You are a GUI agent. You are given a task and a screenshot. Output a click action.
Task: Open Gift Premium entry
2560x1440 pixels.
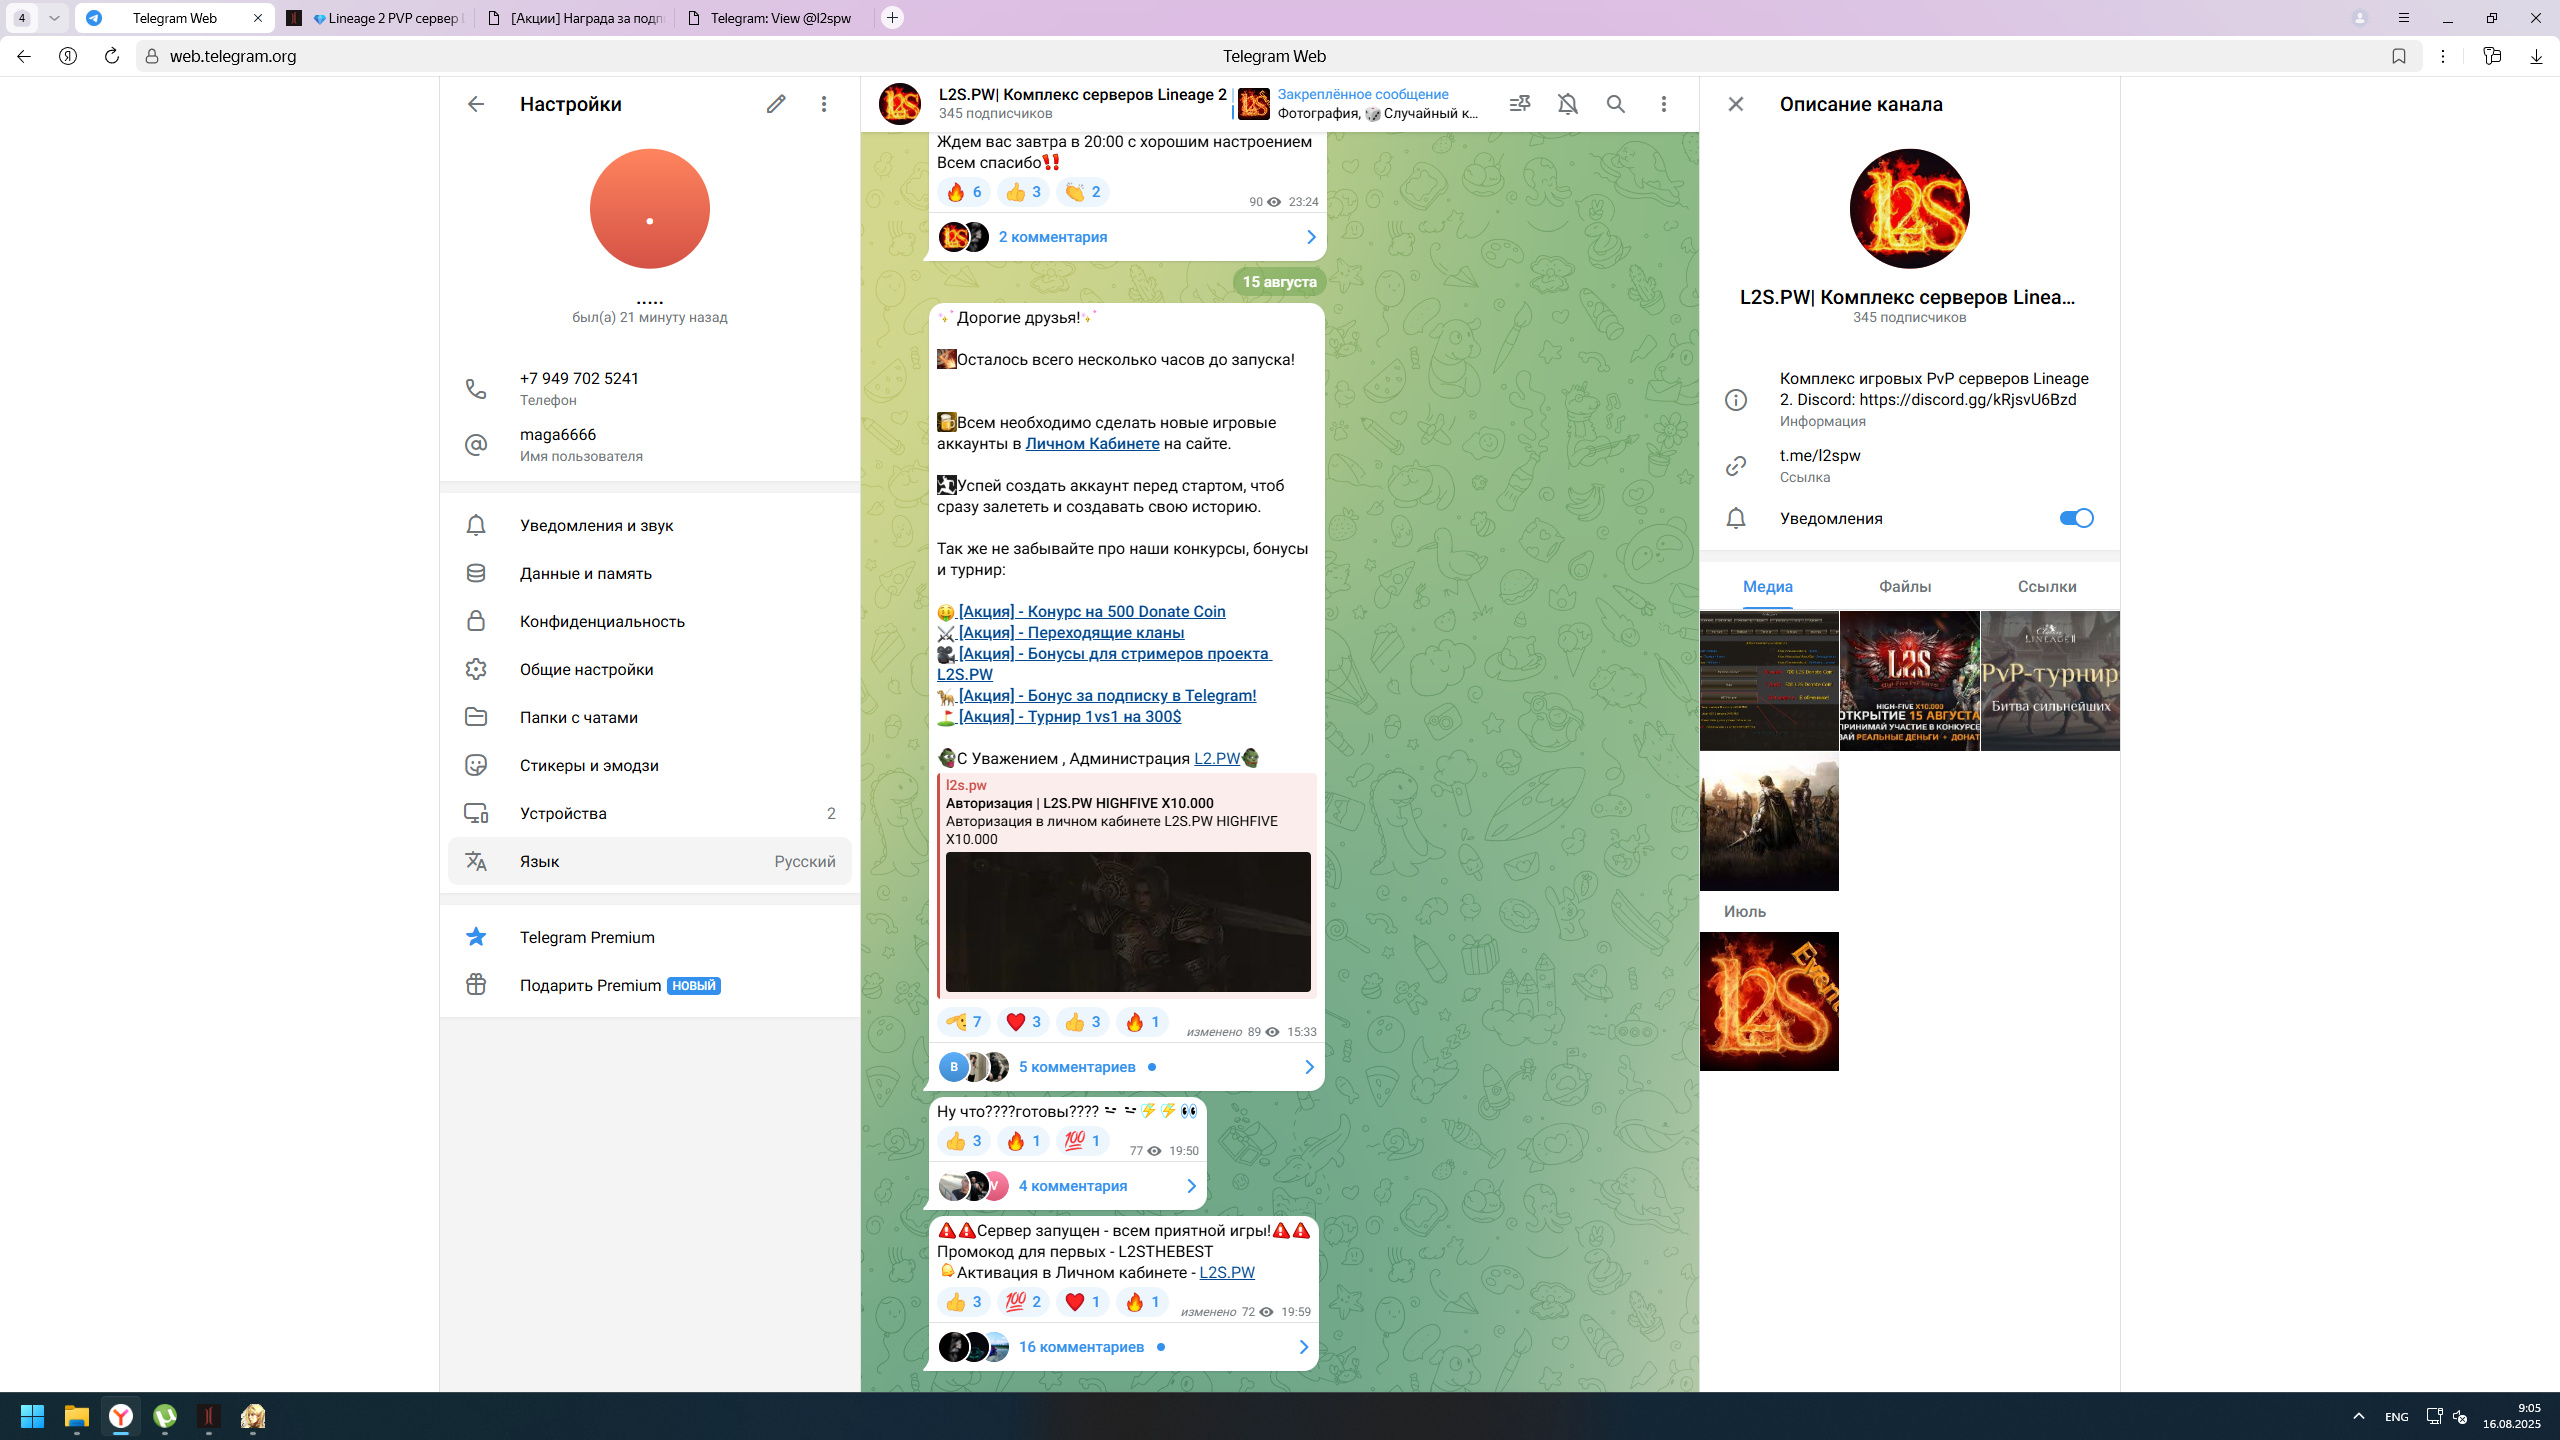point(650,985)
